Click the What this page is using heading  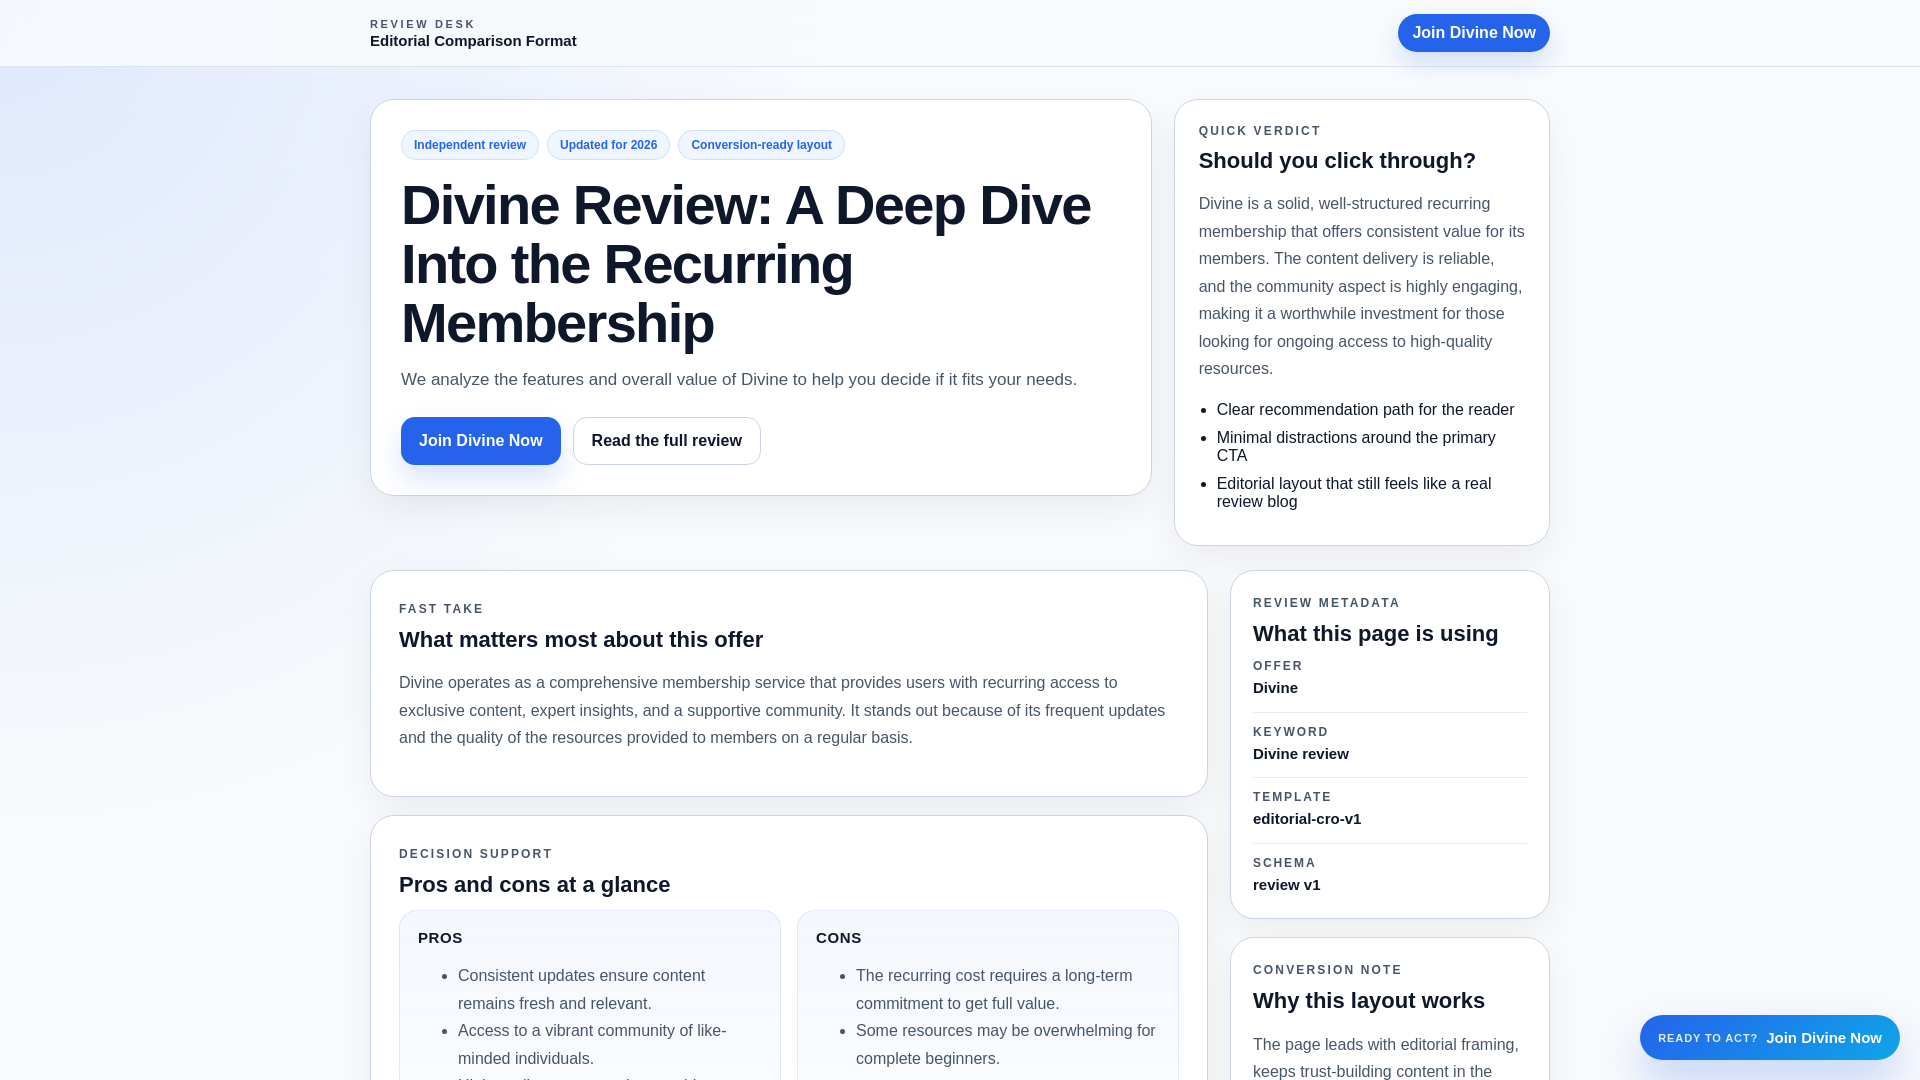[1375, 634]
